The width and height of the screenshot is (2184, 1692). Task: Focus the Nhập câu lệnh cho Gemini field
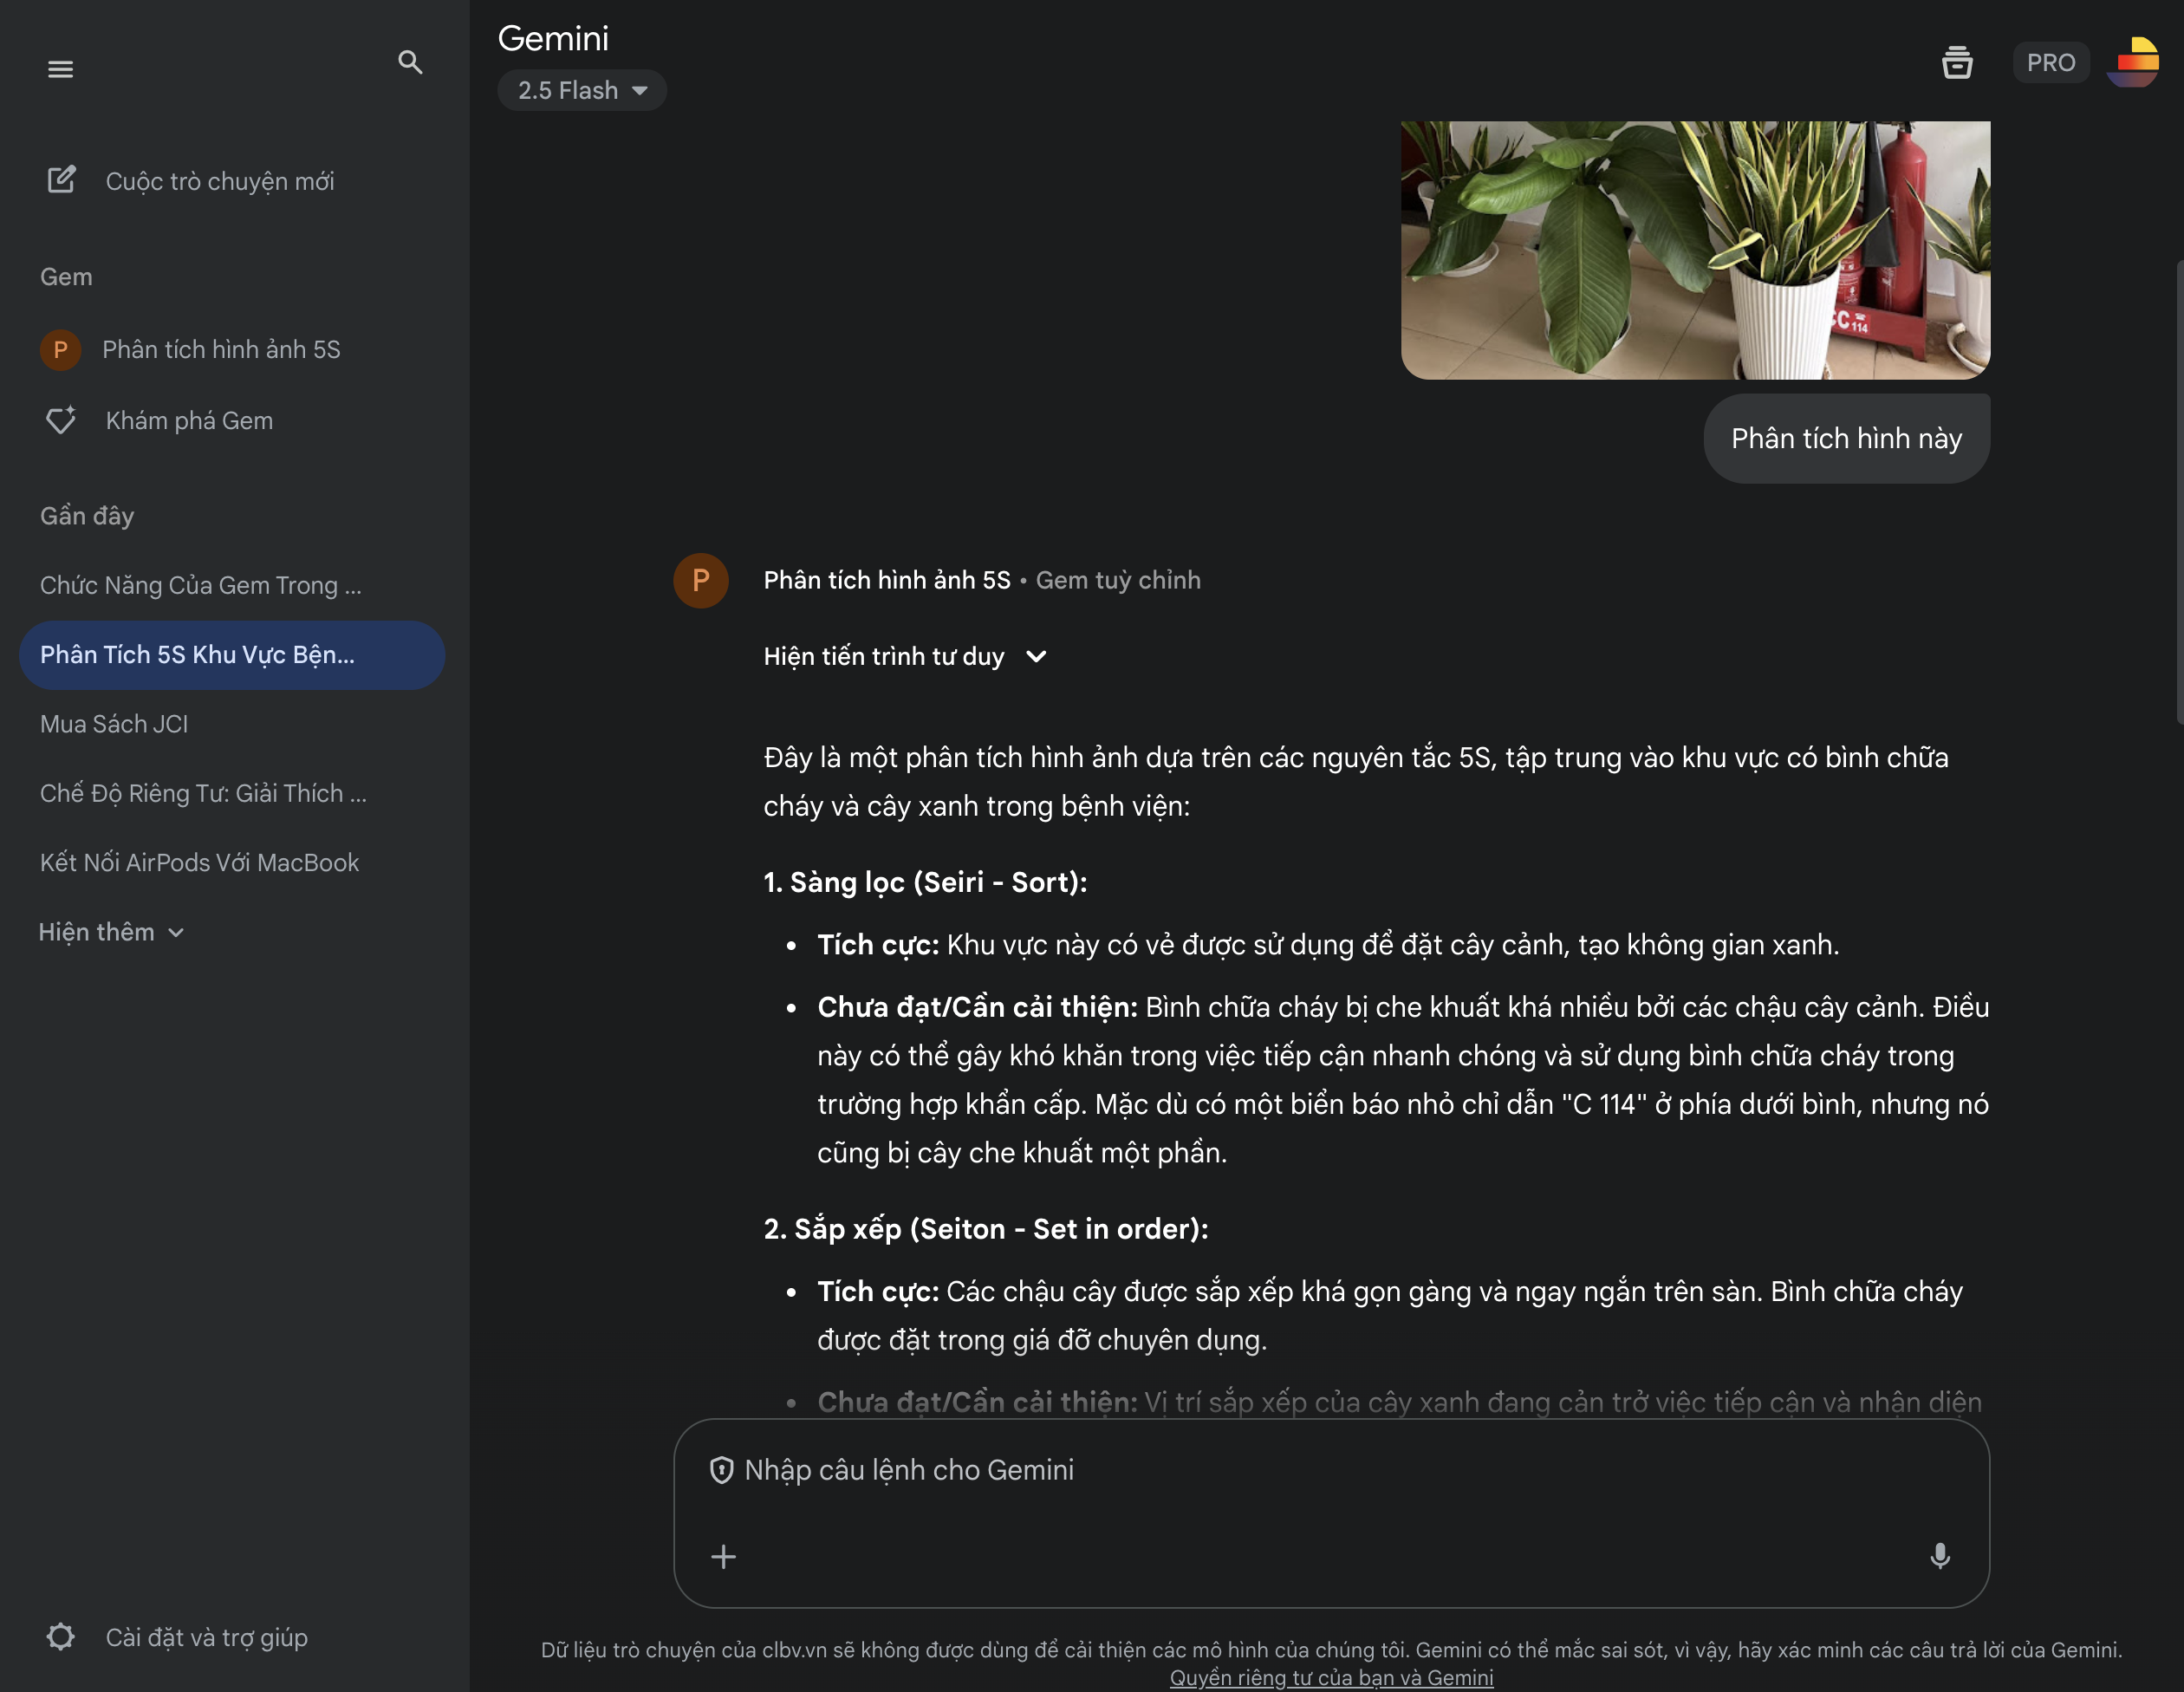click(1331, 1470)
